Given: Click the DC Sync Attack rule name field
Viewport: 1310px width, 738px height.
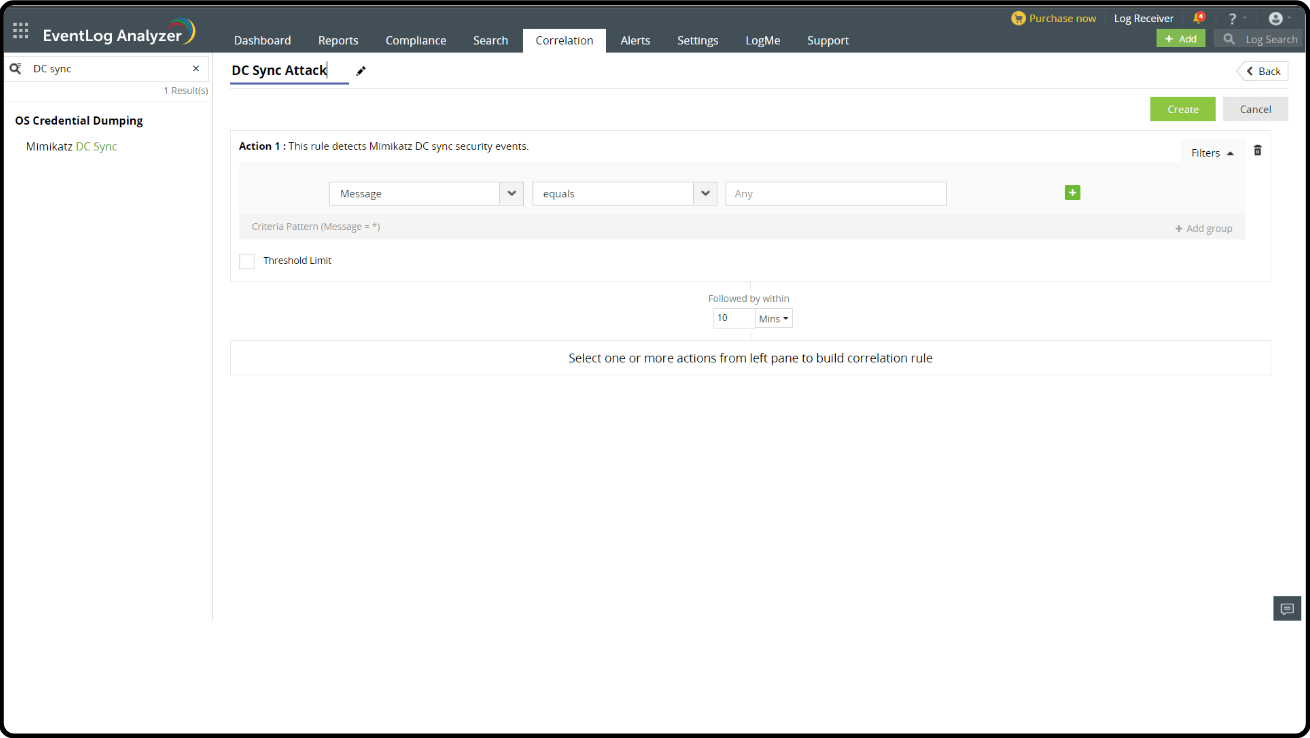Looking at the screenshot, I should [x=289, y=71].
